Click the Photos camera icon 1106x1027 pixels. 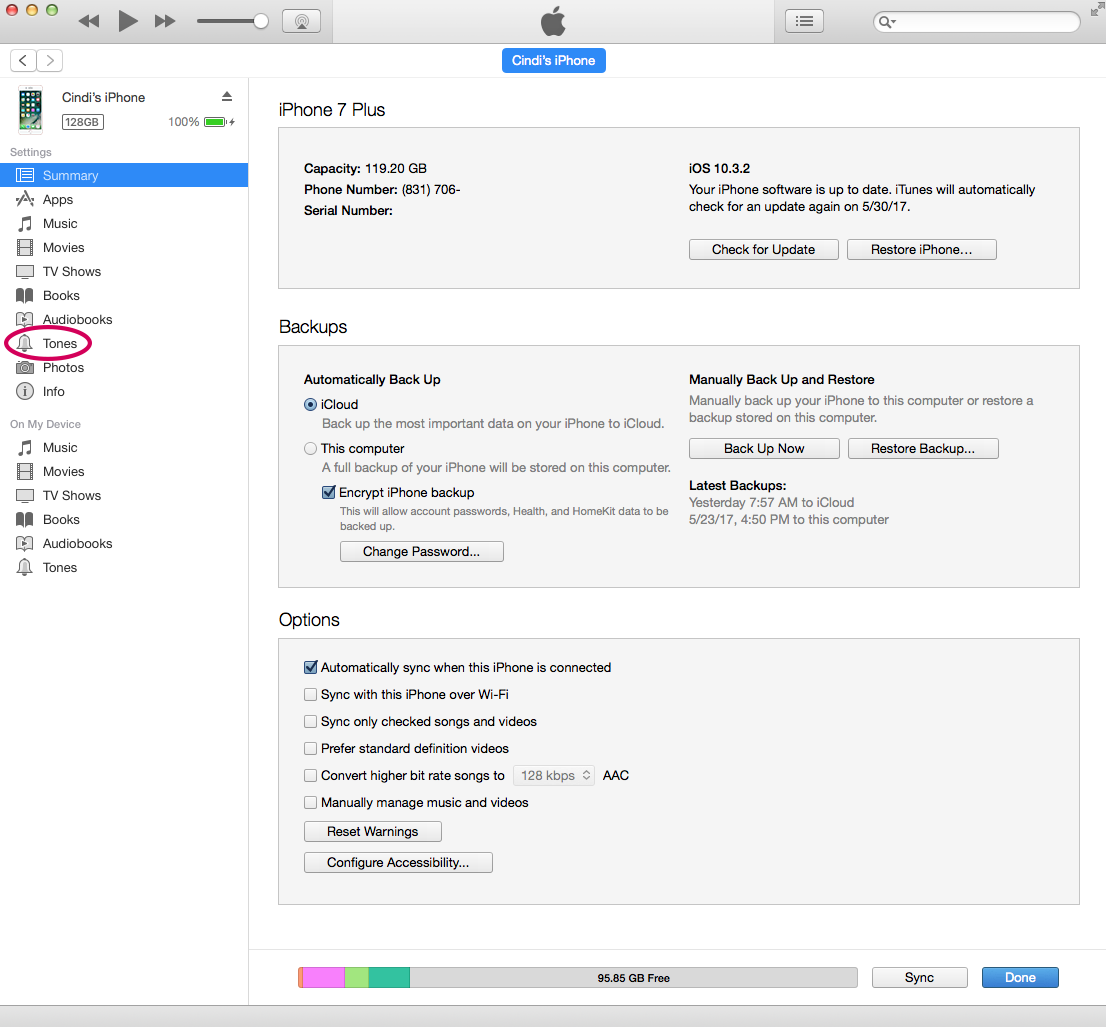[25, 367]
